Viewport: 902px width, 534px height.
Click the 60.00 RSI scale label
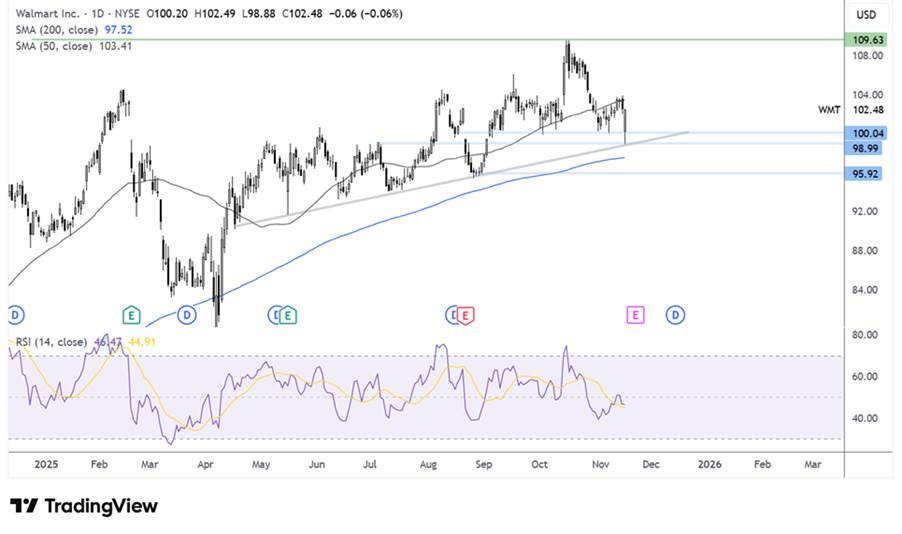[x=865, y=377]
